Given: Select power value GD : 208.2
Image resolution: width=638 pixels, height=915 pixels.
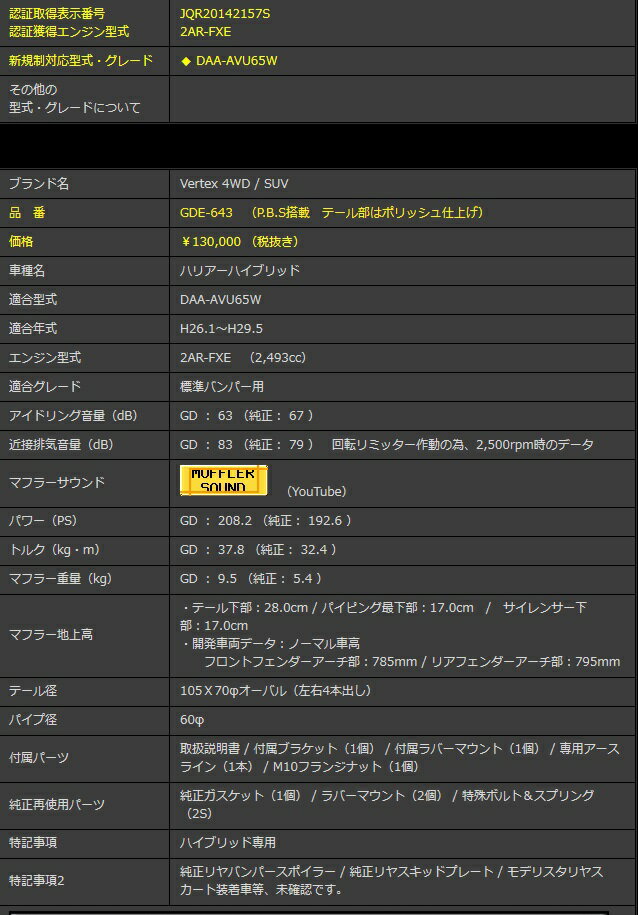Looking at the screenshot, I should coord(216,521).
